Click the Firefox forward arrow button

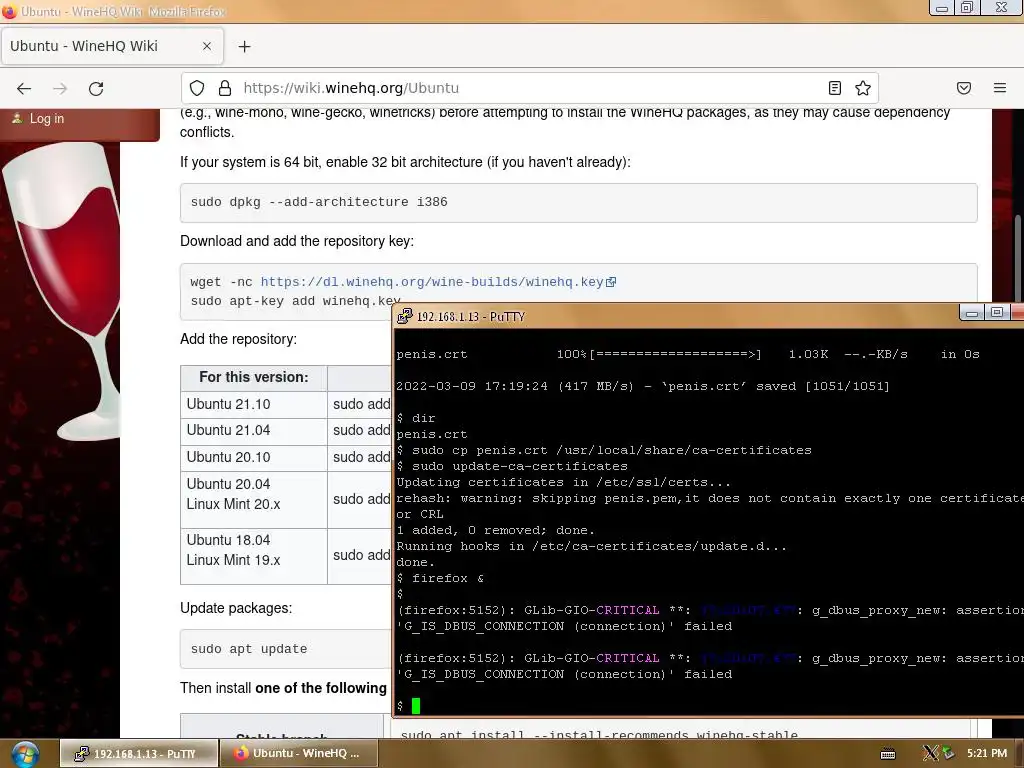[x=60, y=88]
